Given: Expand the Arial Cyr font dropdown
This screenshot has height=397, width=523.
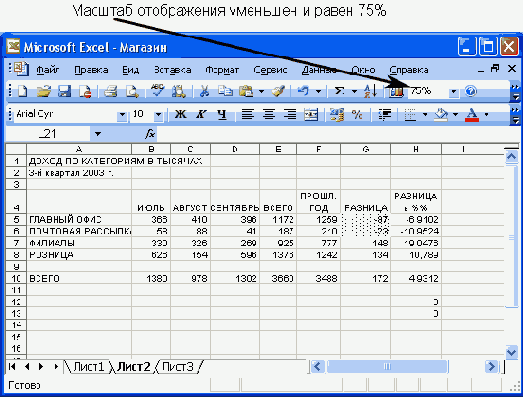Looking at the screenshot, I should pos(122,115).
